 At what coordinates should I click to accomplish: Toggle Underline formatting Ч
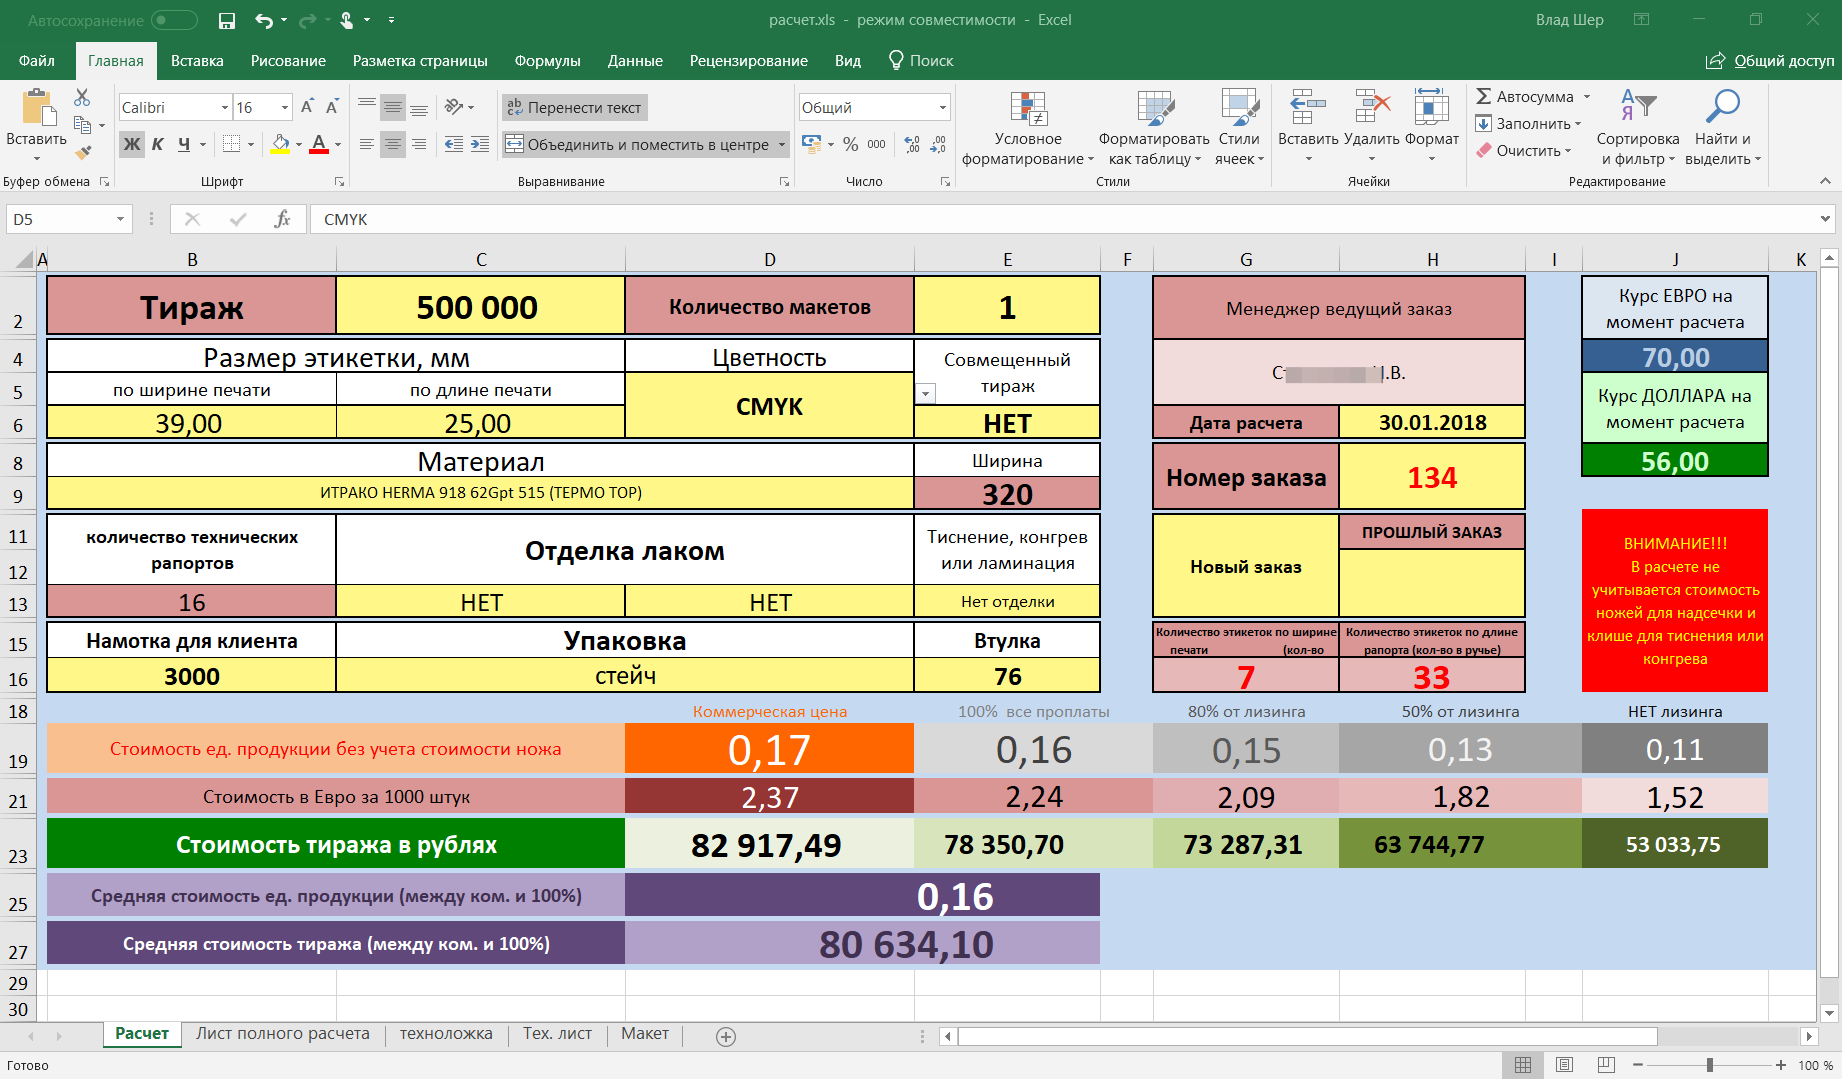pyautogui.click(x=184, y=144)
